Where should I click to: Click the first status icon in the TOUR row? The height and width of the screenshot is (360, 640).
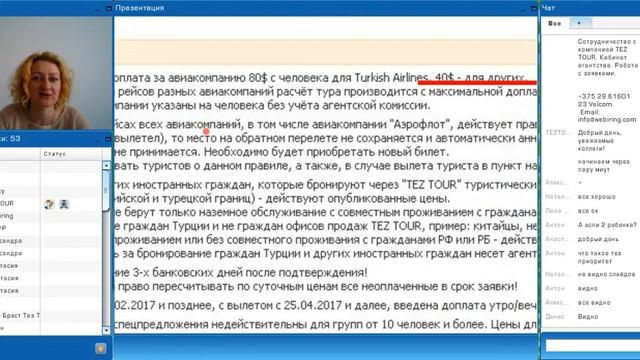pyautogui.click(x=49, y=204)
